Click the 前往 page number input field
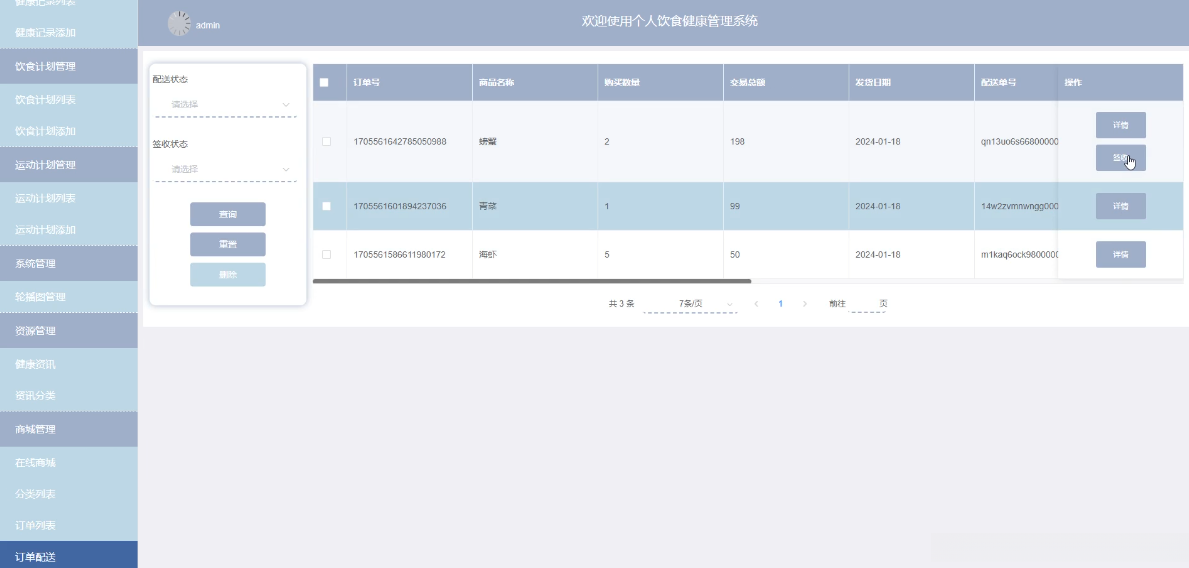Viewport: 1189px width, 568px height. 862,304
